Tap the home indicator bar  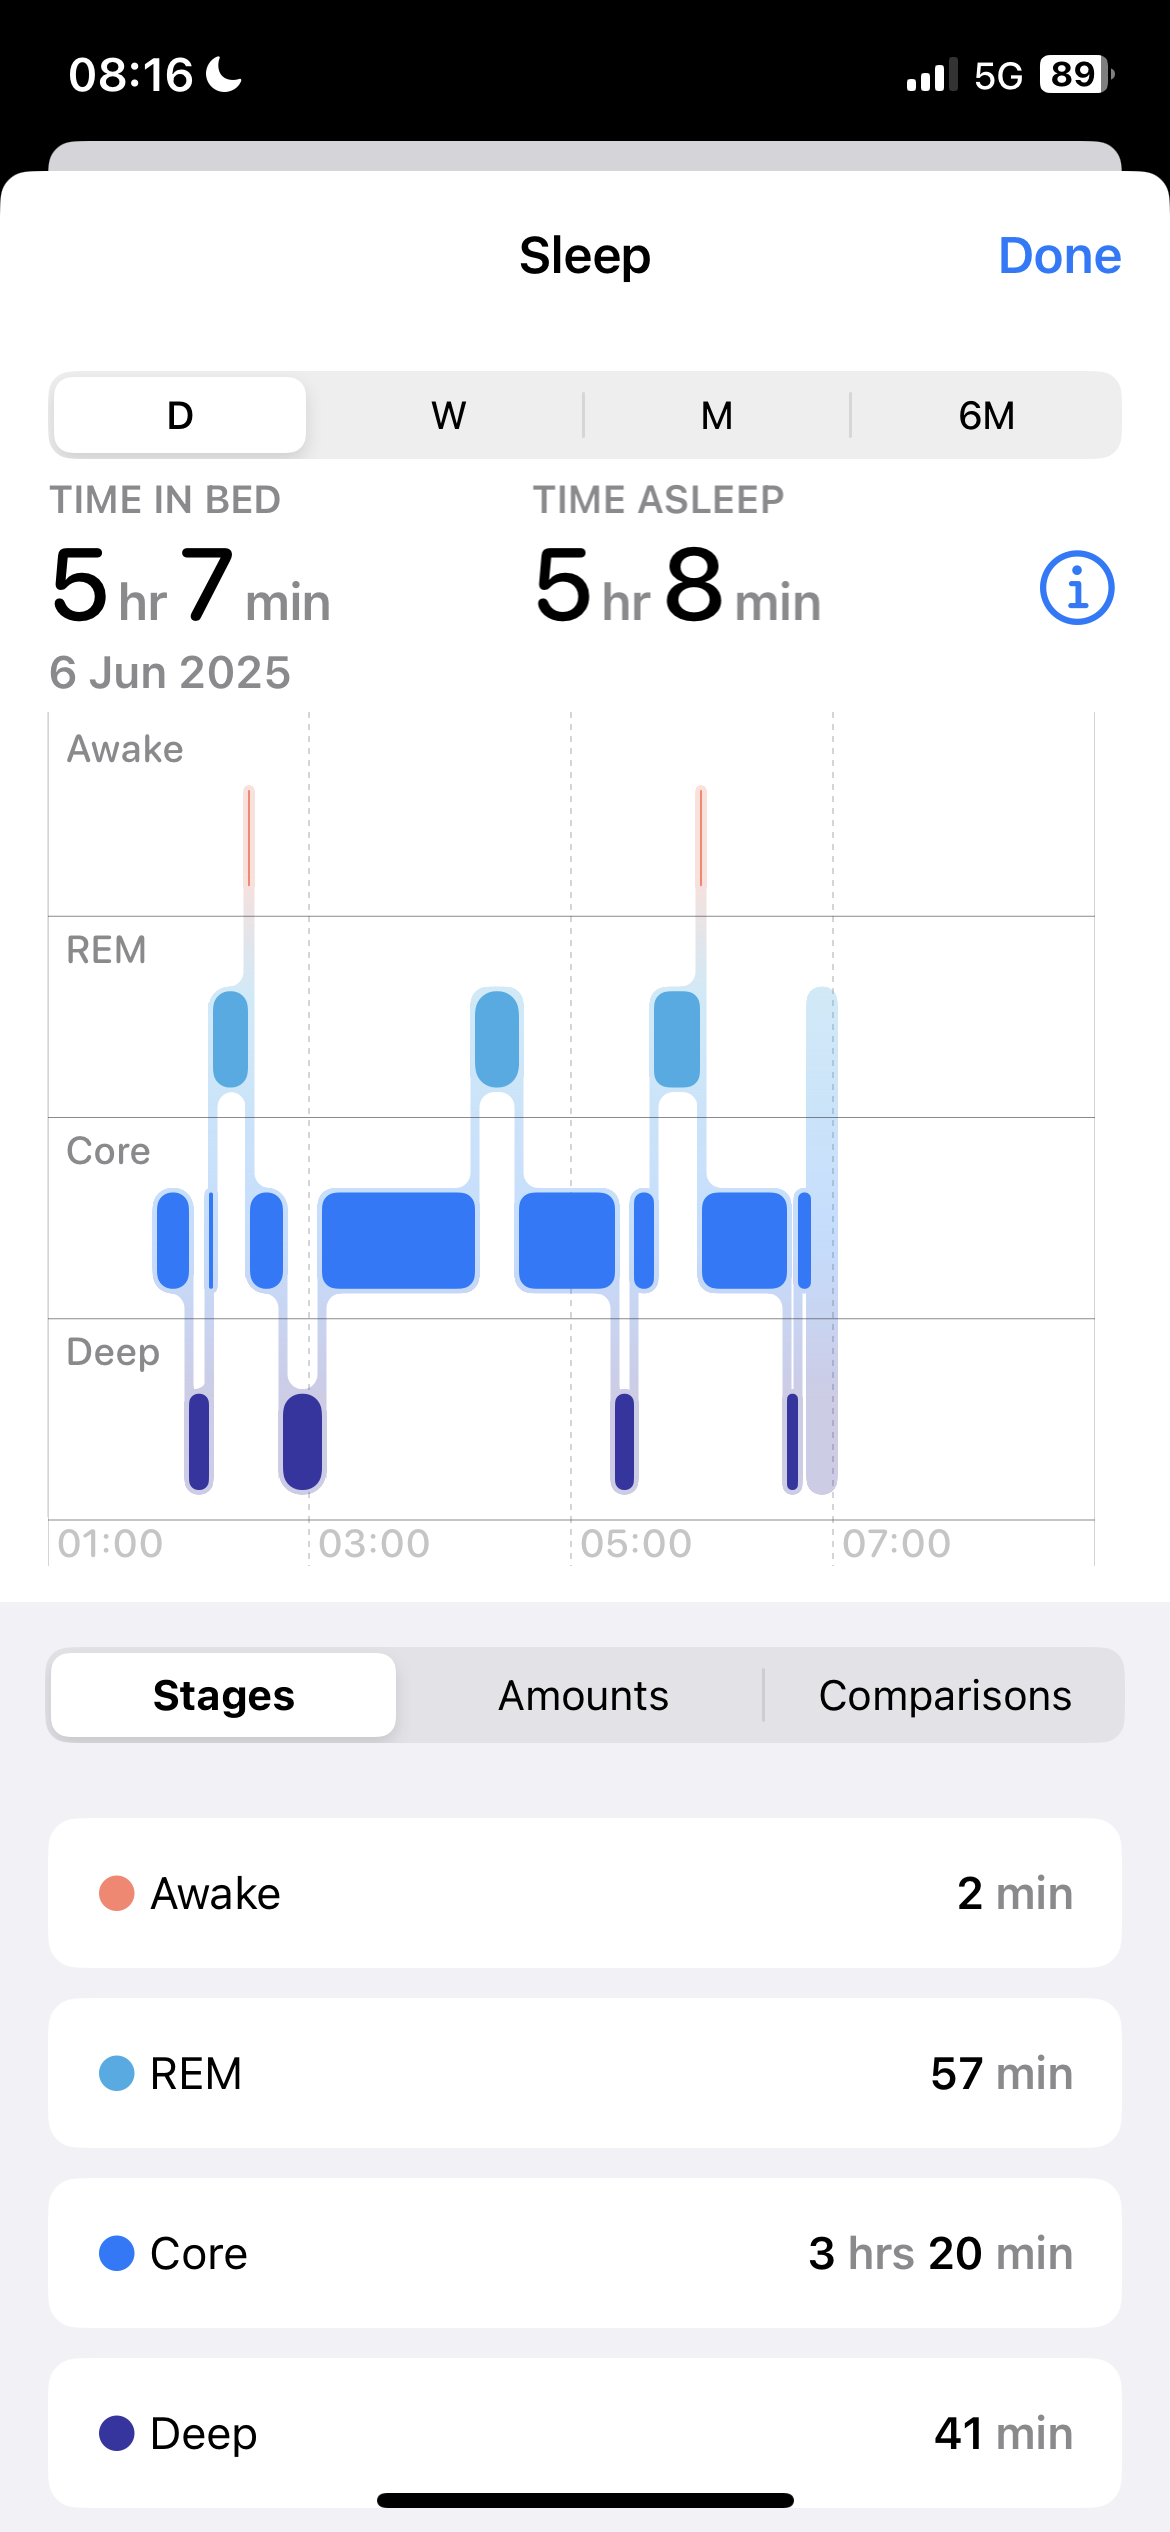585,2500
